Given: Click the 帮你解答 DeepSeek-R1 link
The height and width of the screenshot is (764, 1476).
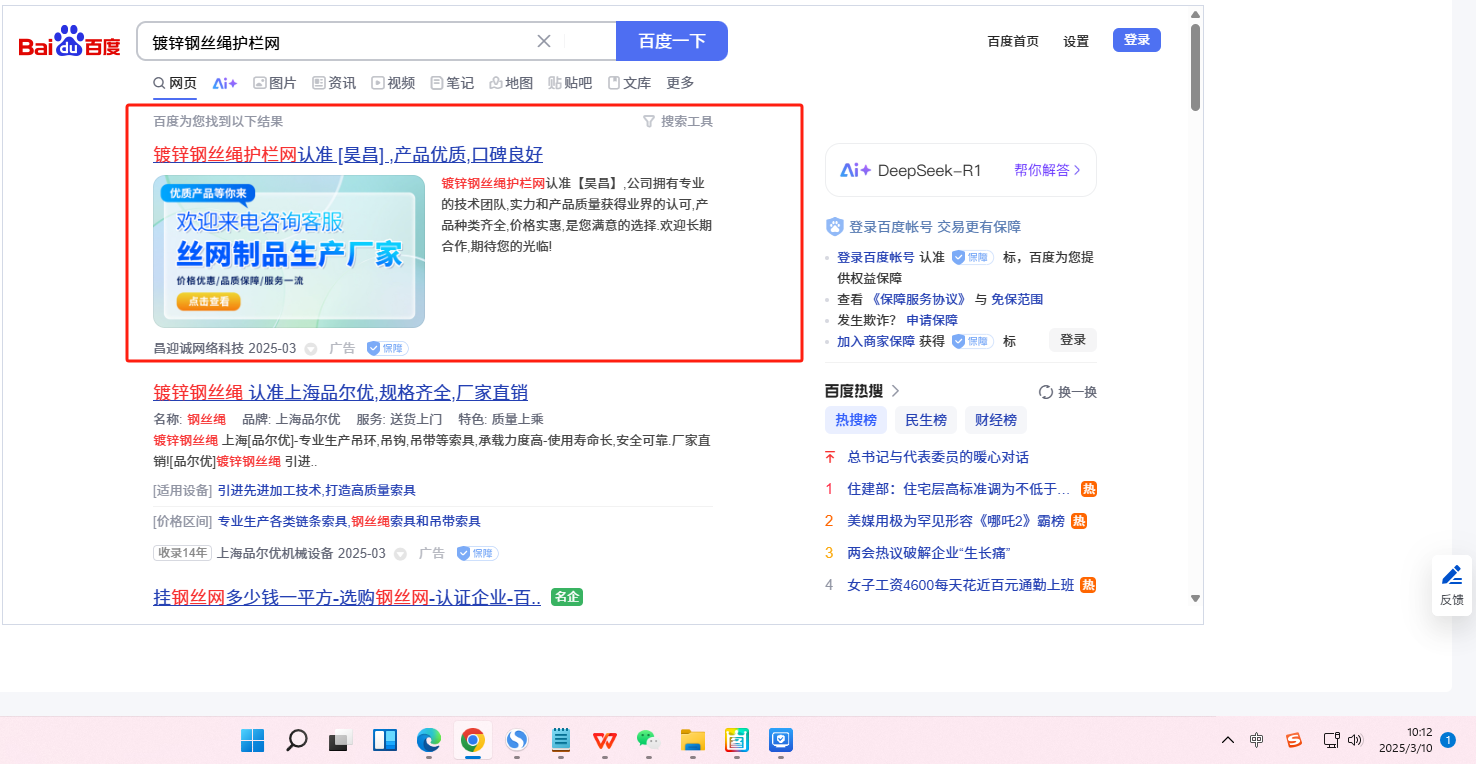Looking at the screenshot, I should 1047,170.
